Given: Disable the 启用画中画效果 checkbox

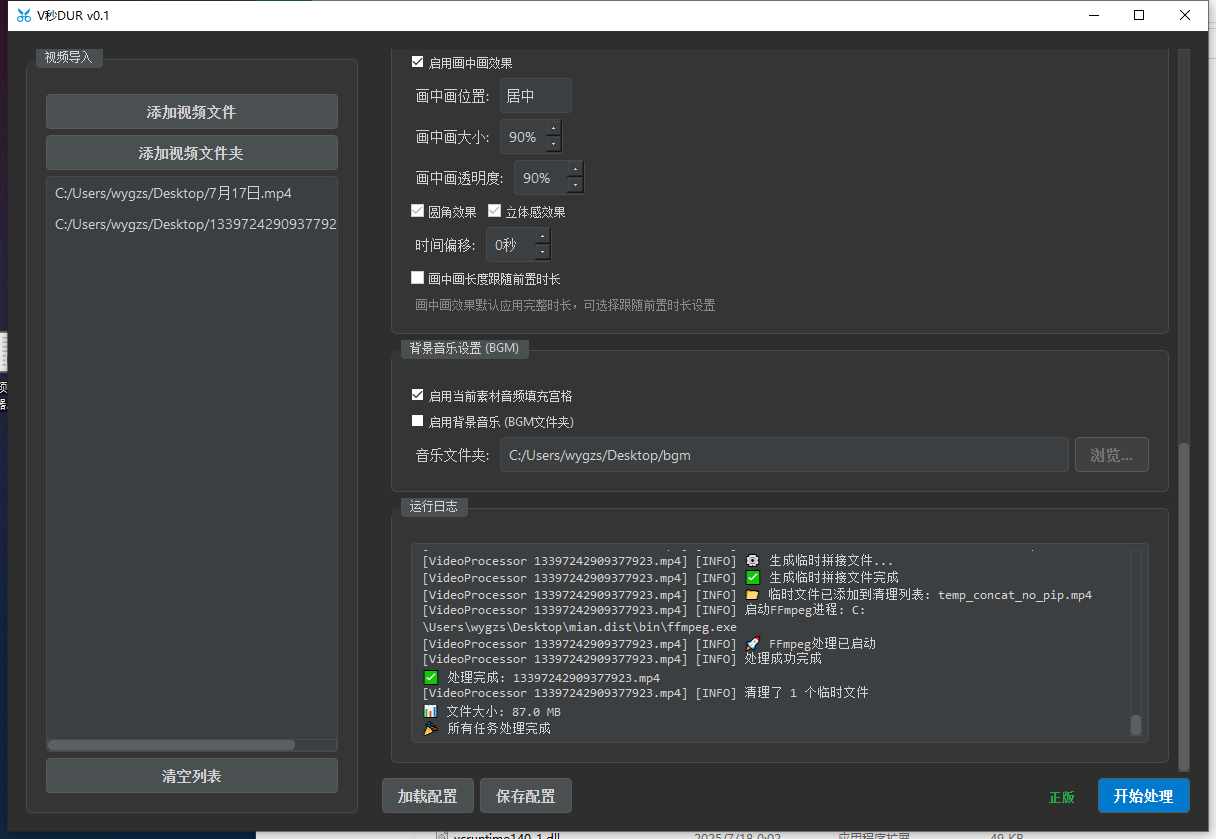Looking at the screenshot, I should [418, 62].
